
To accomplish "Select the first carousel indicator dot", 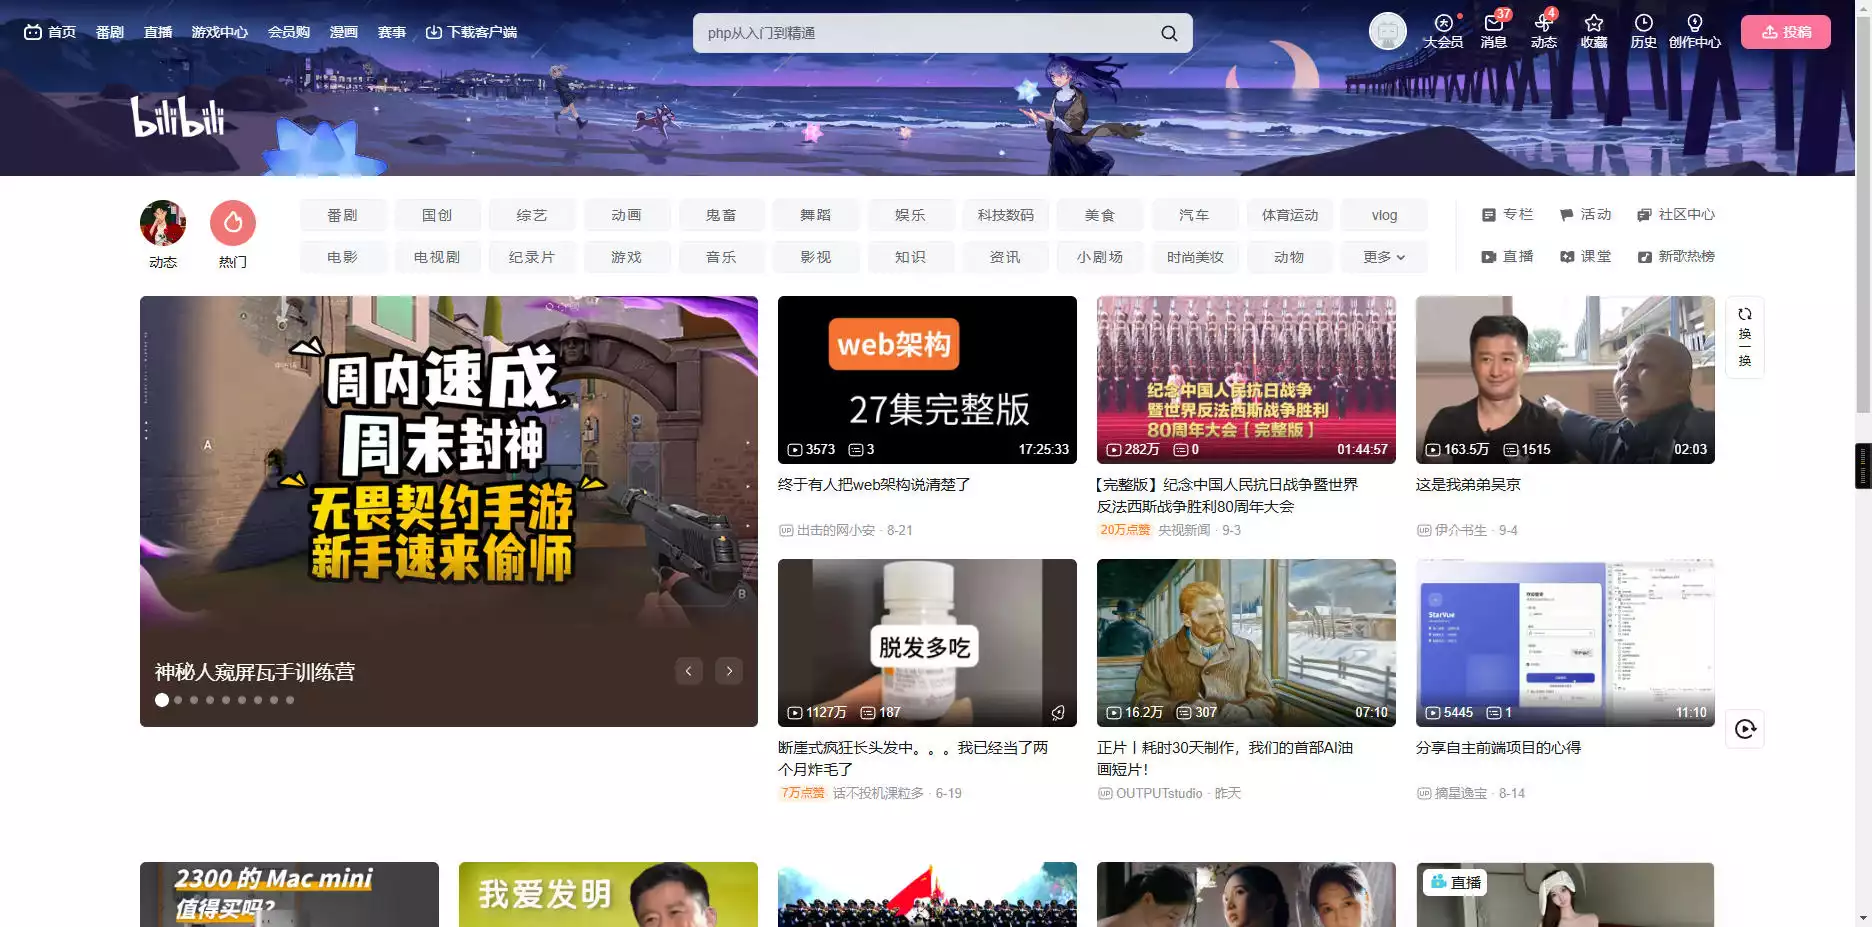I will click(x=162, y=700).
